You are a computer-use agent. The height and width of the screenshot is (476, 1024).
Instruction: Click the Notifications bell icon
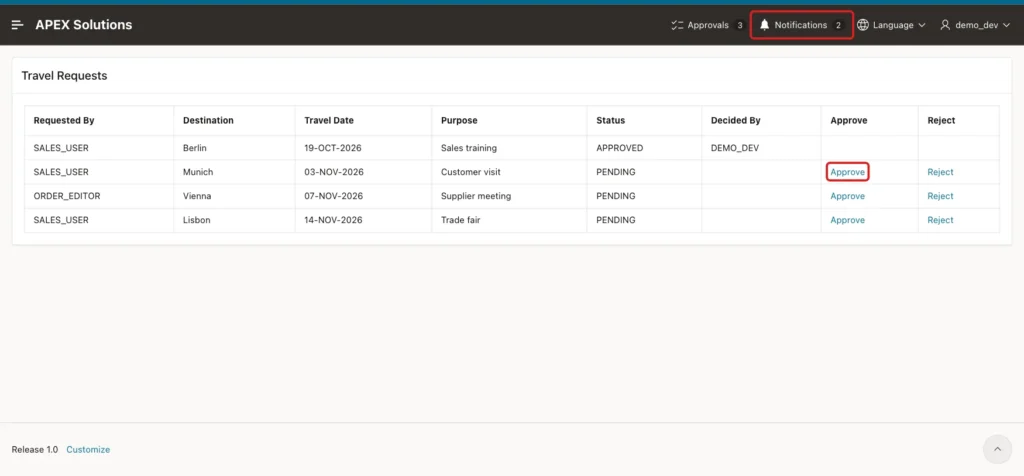coord(765,25)
